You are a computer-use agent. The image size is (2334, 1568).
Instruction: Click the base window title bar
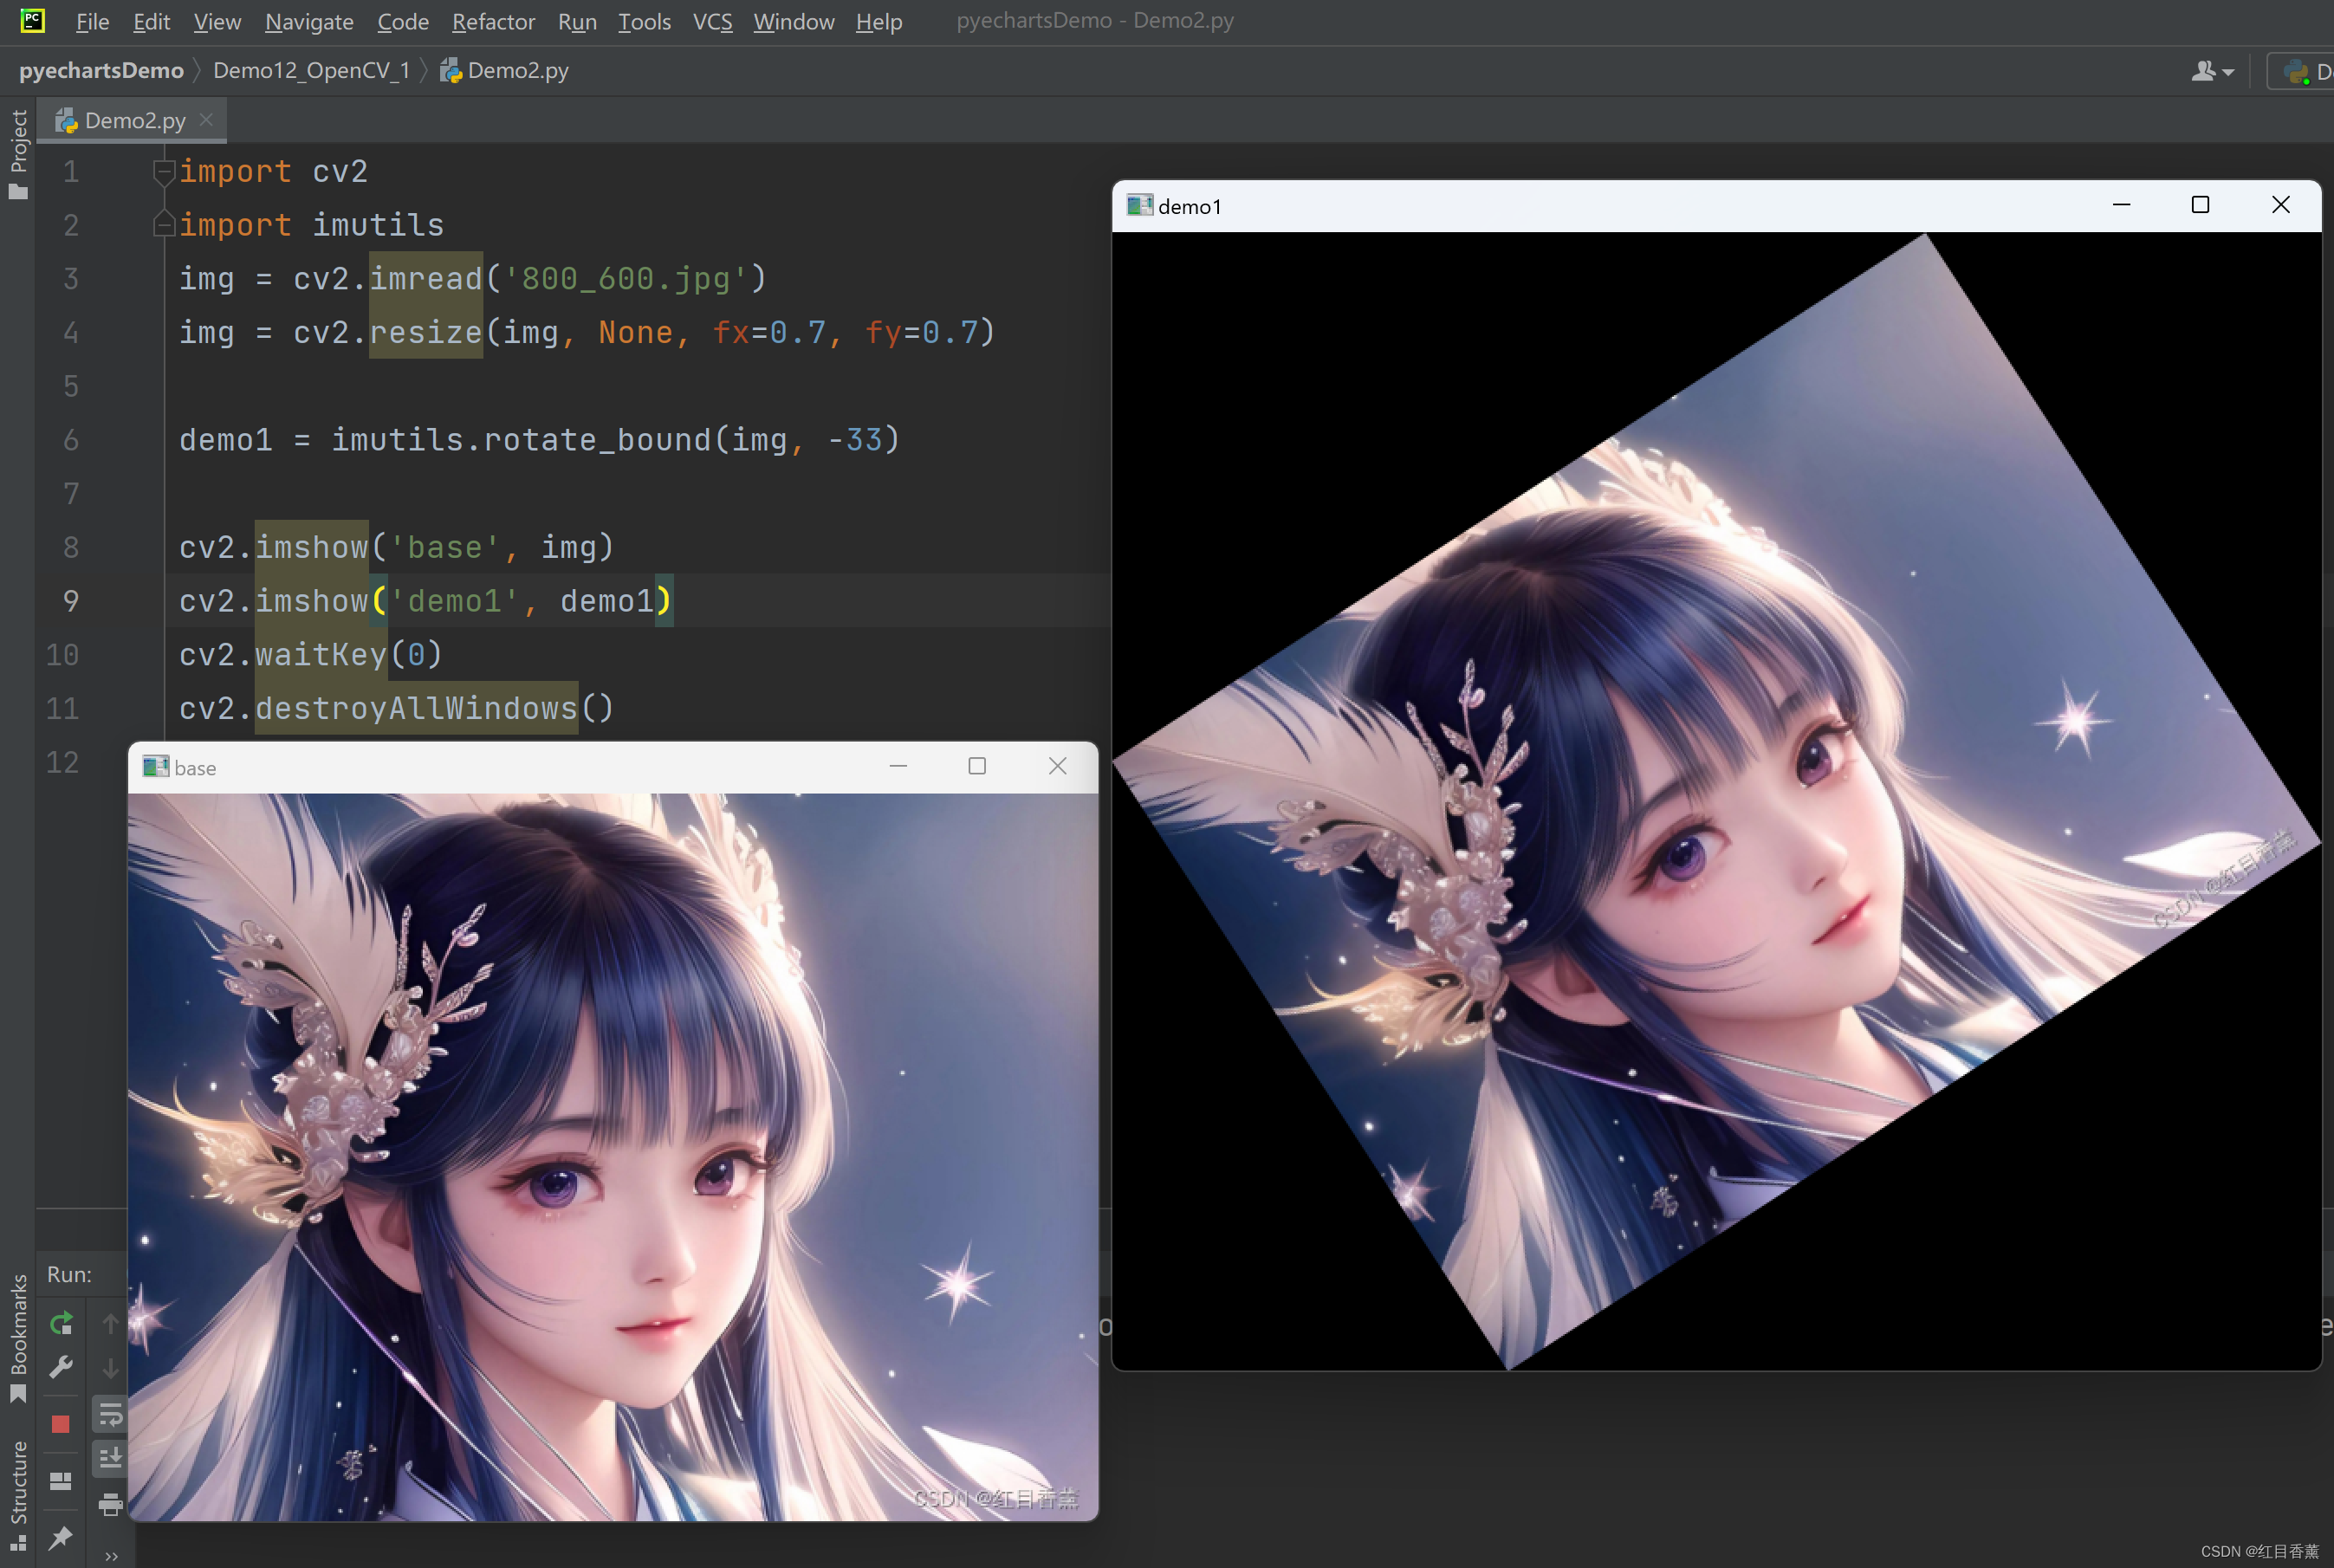point(613,767)
